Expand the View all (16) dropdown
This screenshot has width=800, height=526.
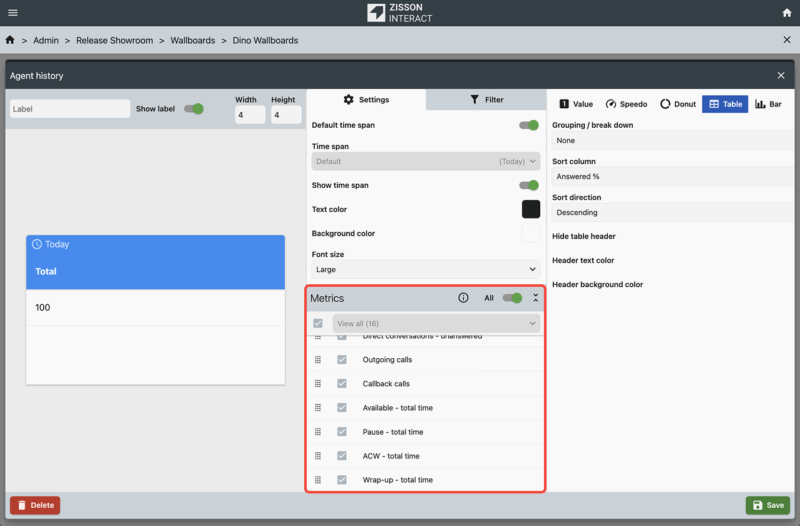[436, 324]
